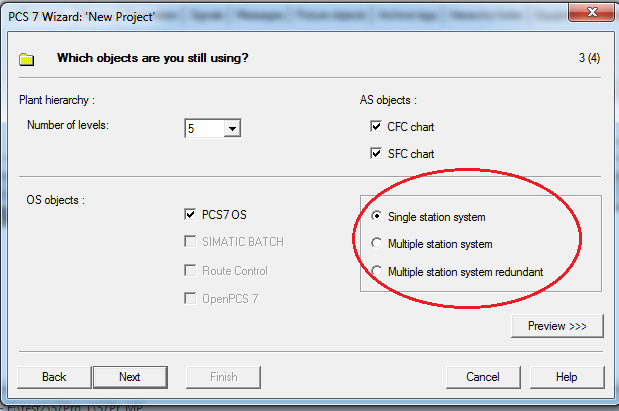
Task: Click the 'Which objects are you still using?' heading
Action: (153, 58)
